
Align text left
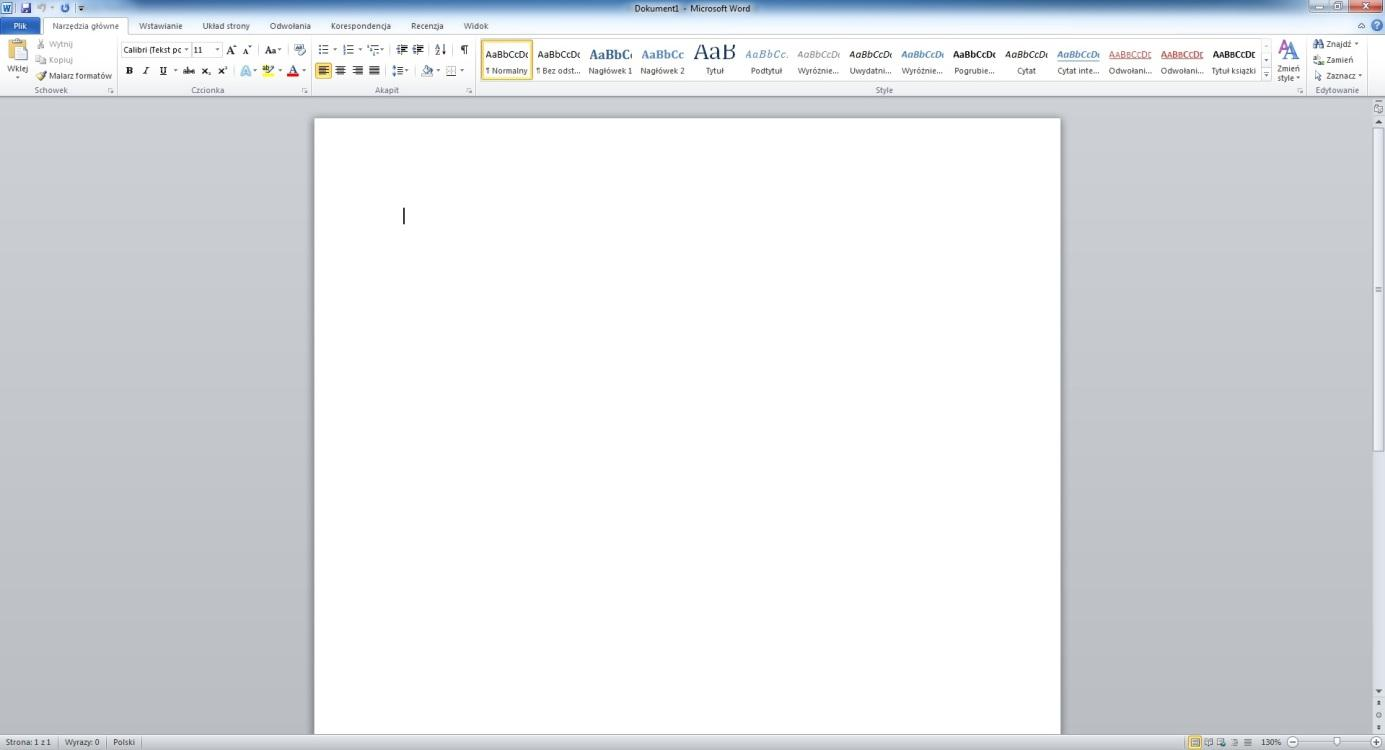pyautogui.click(x=323, y=71)
